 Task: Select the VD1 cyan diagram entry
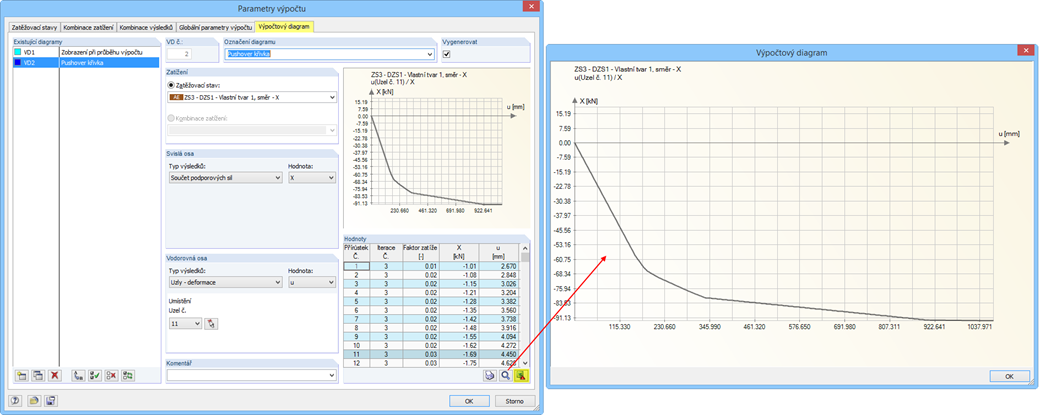86,52
